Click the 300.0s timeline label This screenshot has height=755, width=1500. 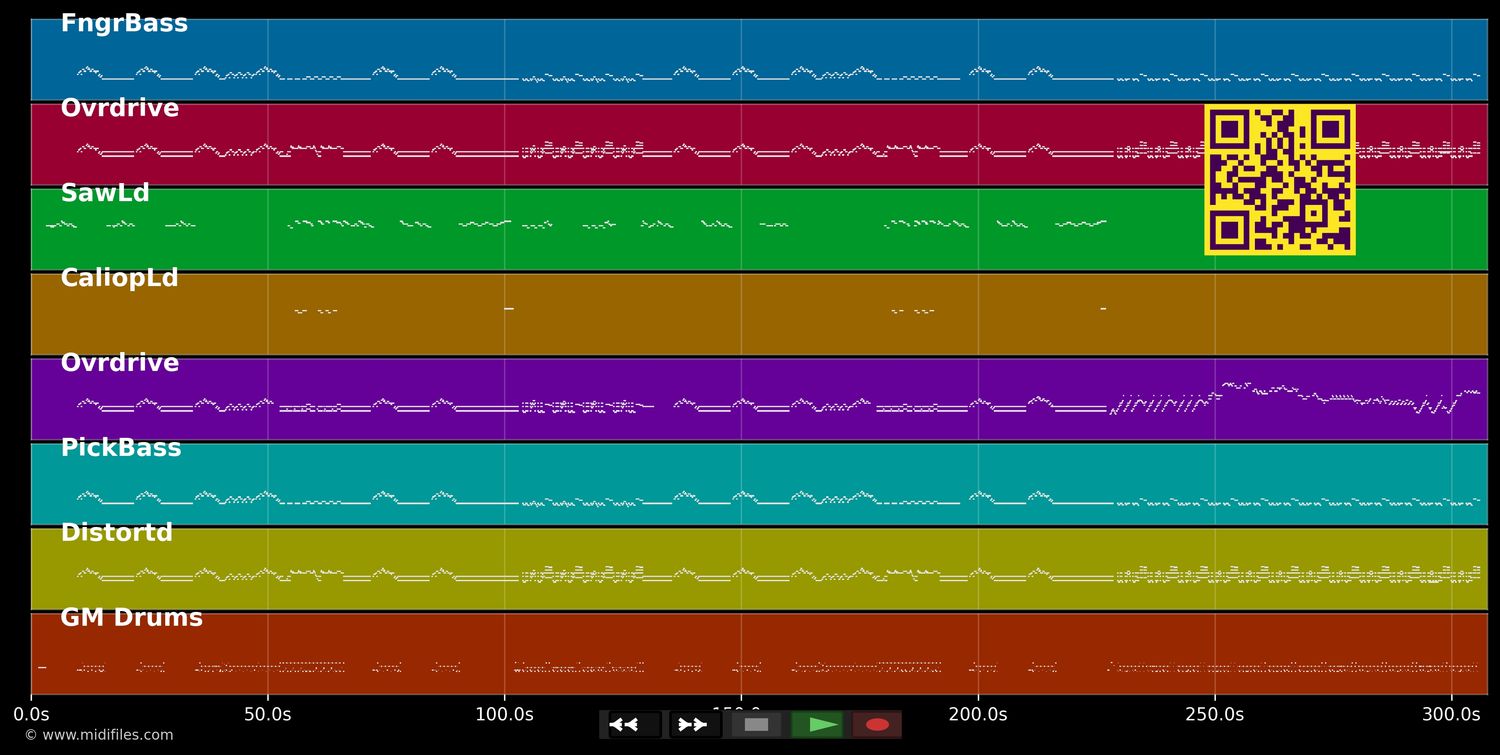1451,714
